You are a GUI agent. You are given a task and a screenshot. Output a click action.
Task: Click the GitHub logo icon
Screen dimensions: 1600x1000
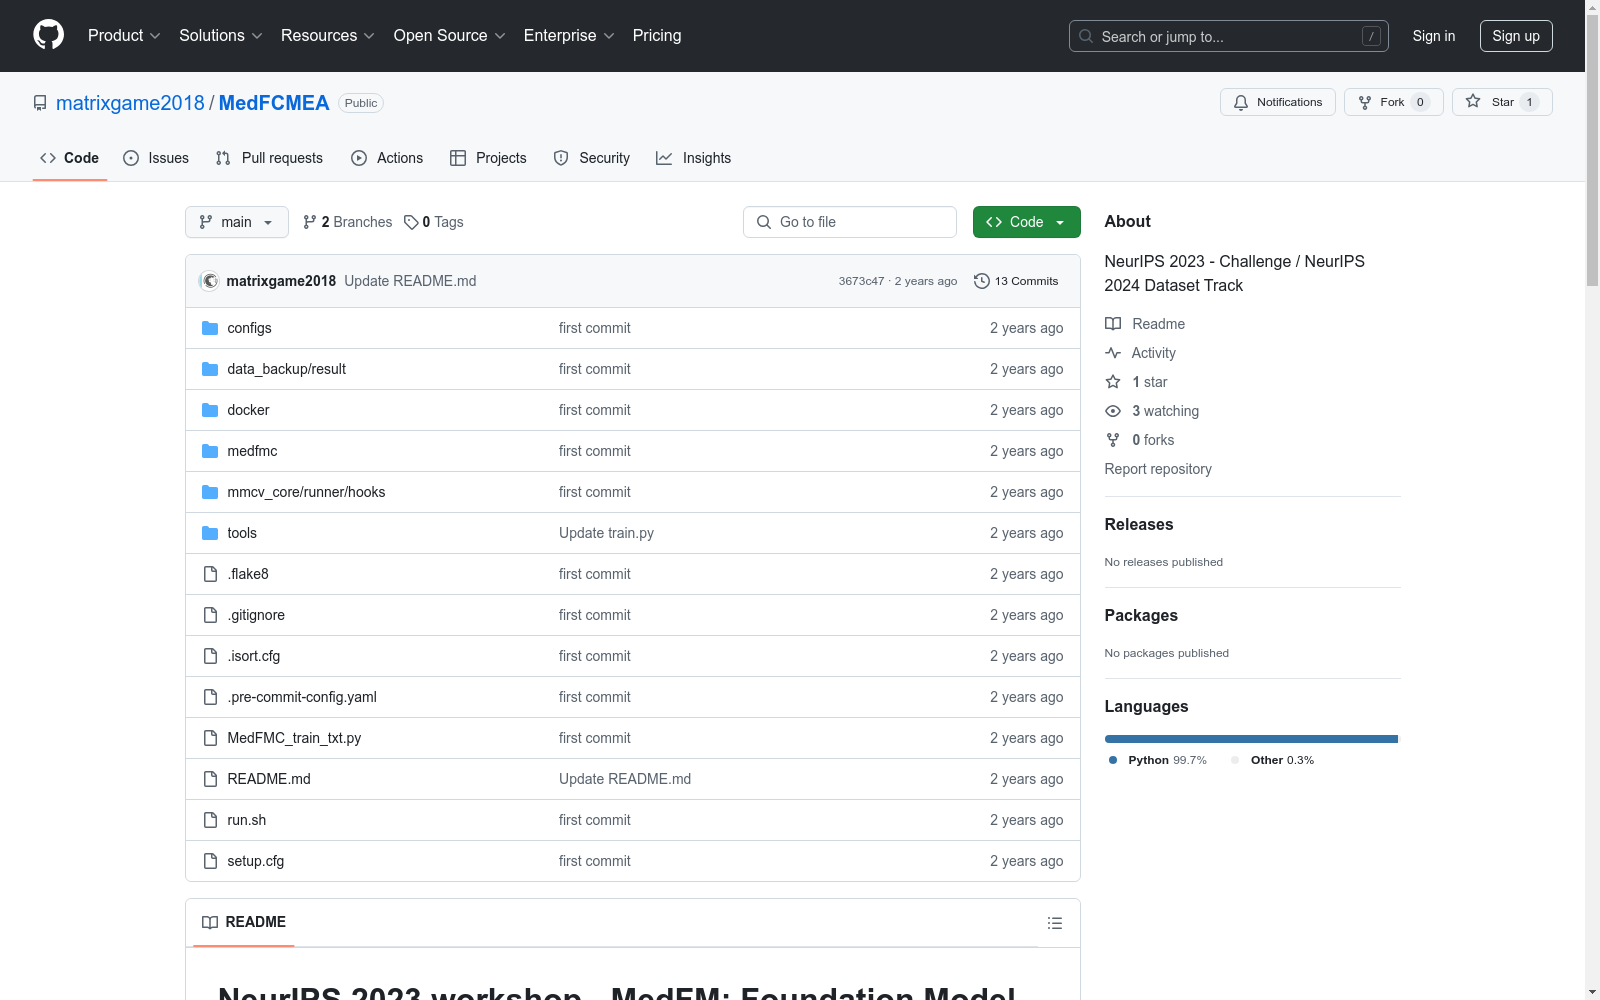pos(48,35)
